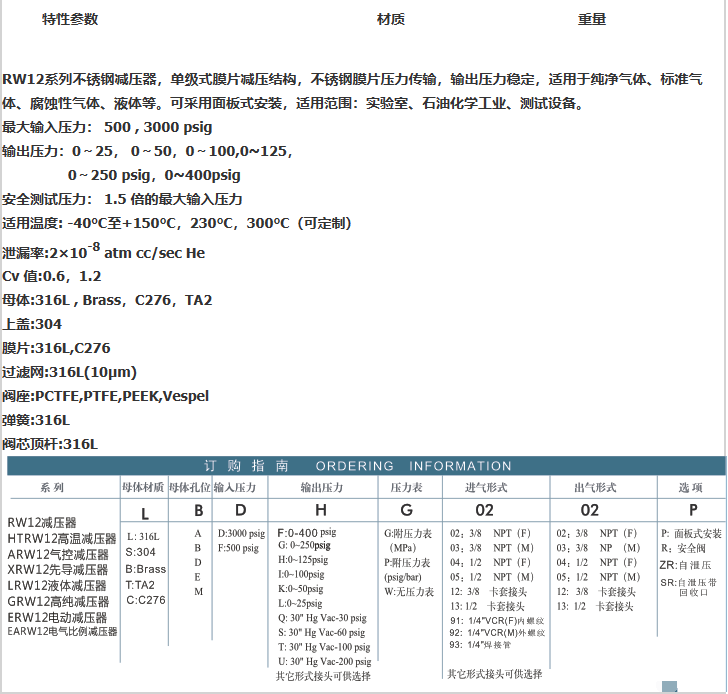Click the 母体孔位 column header
The width and height of the screenshot is (728, 694).
[x=189, y=487]
